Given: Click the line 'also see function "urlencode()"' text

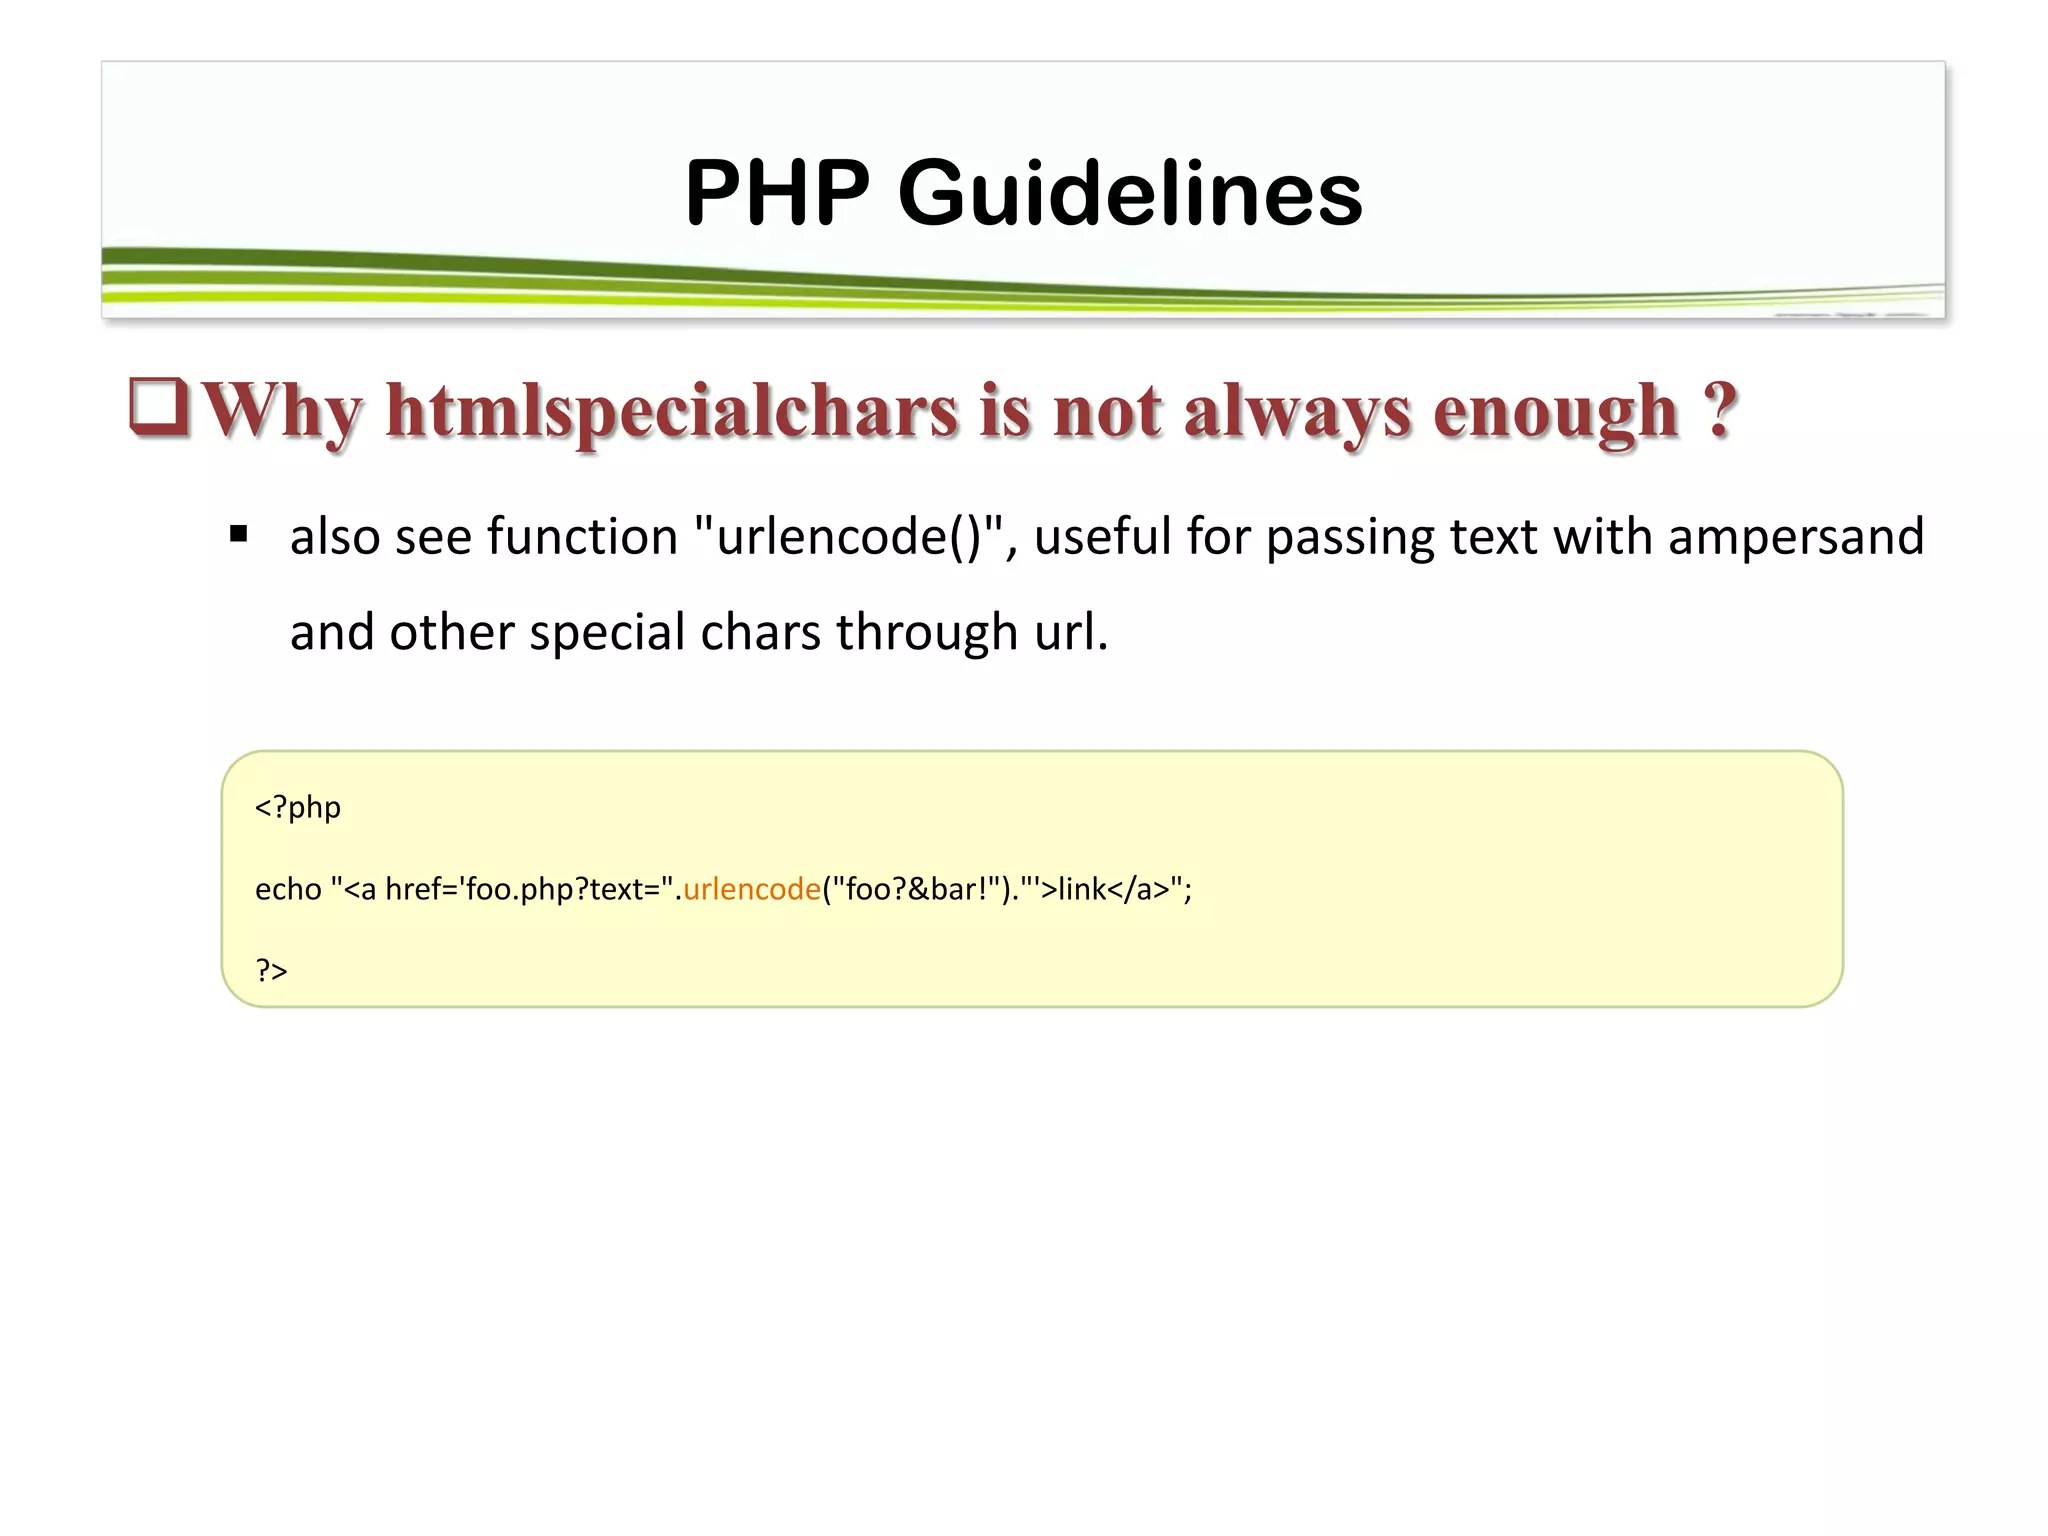Looking at the screenshot, I should tap(647, 536).
